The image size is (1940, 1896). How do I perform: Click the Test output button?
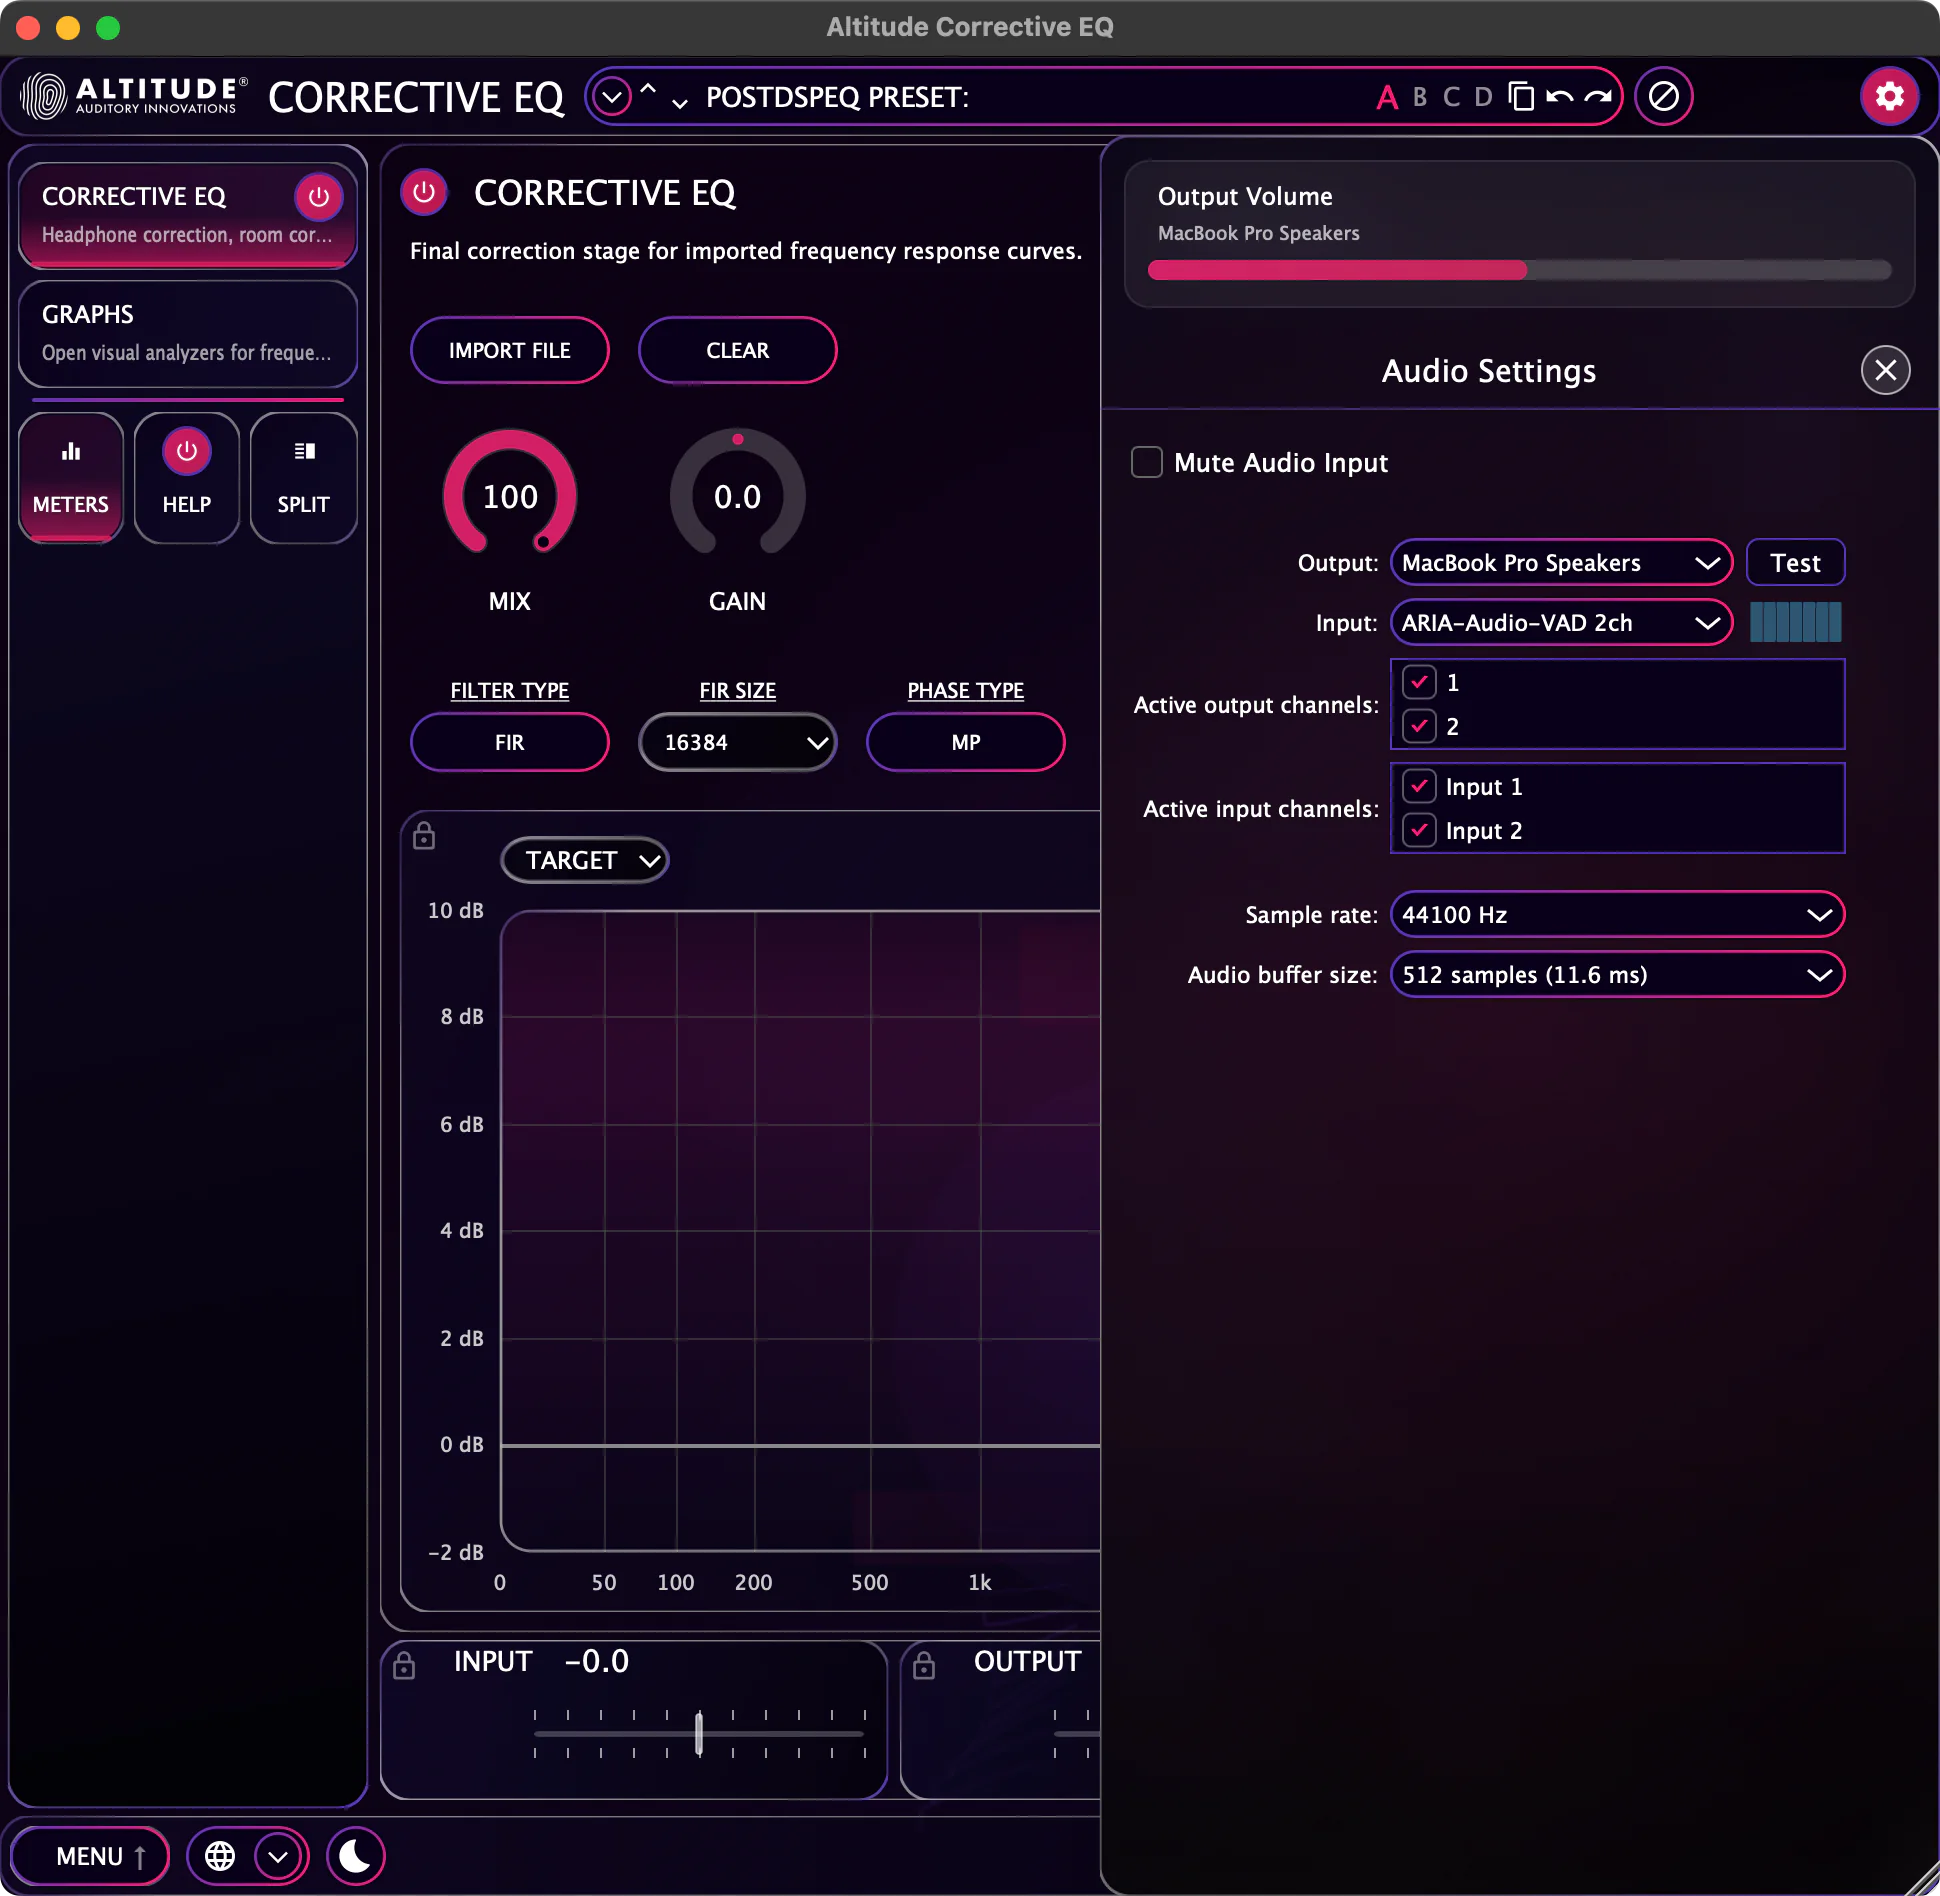1796,562
